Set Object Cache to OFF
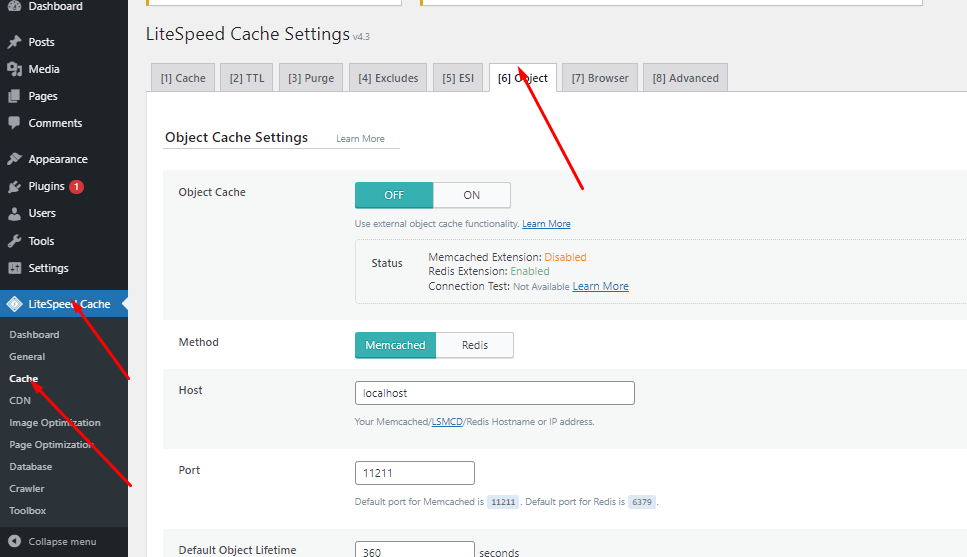This screenshot has width=967, height=557. 394,195
